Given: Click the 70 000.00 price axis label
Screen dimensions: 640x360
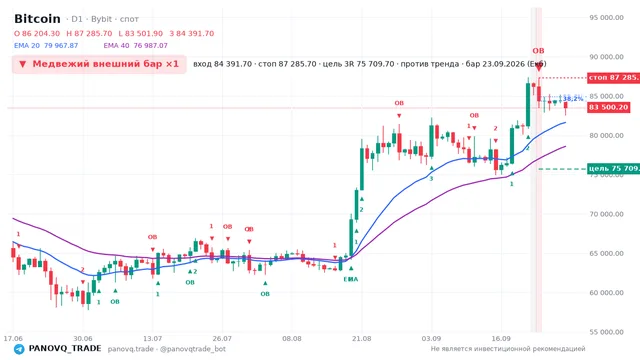Looking at the screenshot, I should (607, 214).
